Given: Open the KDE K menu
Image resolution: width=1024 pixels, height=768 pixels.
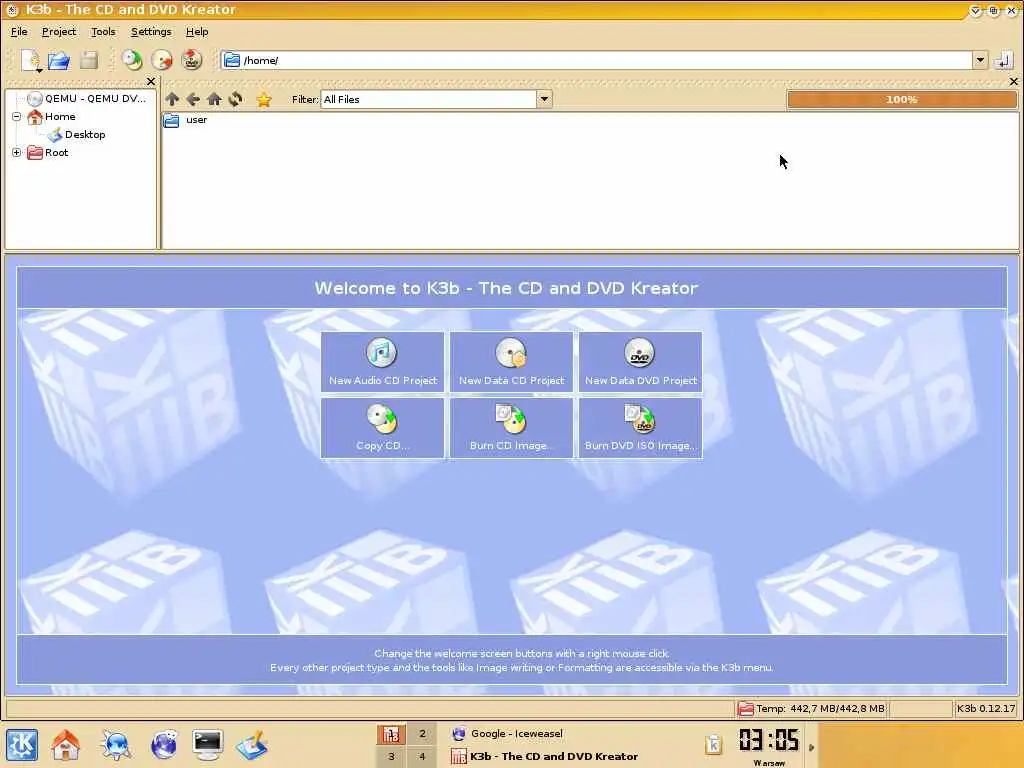Looking at the screenshot, I should tap(22, 744).
